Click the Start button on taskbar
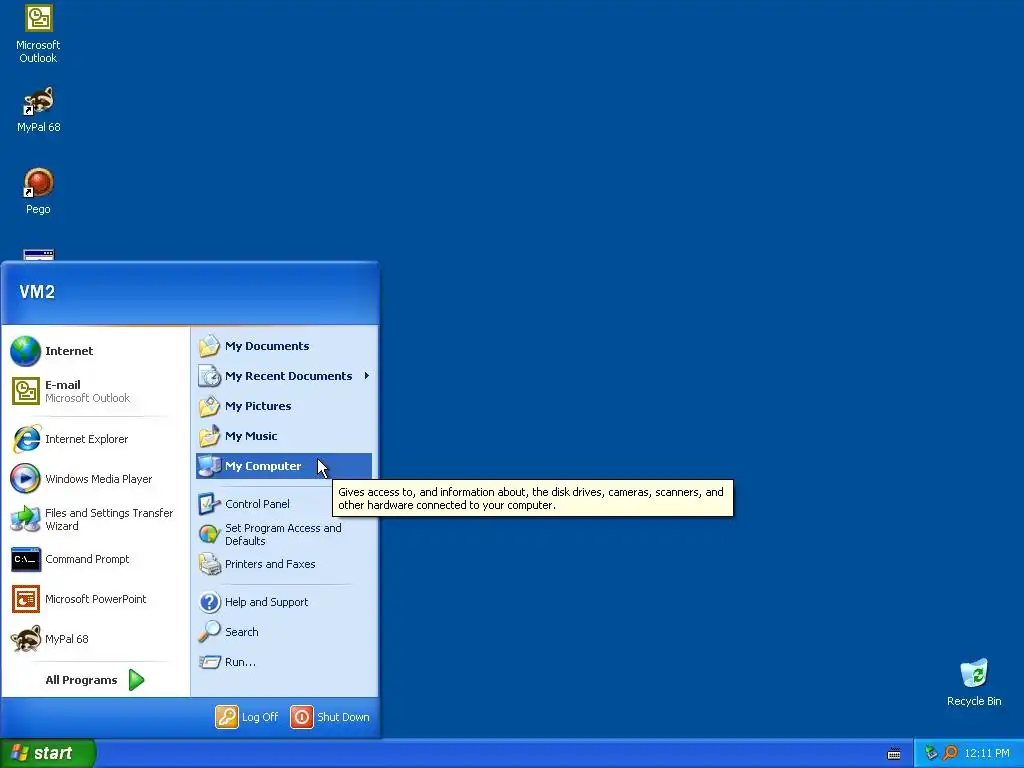The height and width of the screenshot is (768, 1024). coord(48,753)
